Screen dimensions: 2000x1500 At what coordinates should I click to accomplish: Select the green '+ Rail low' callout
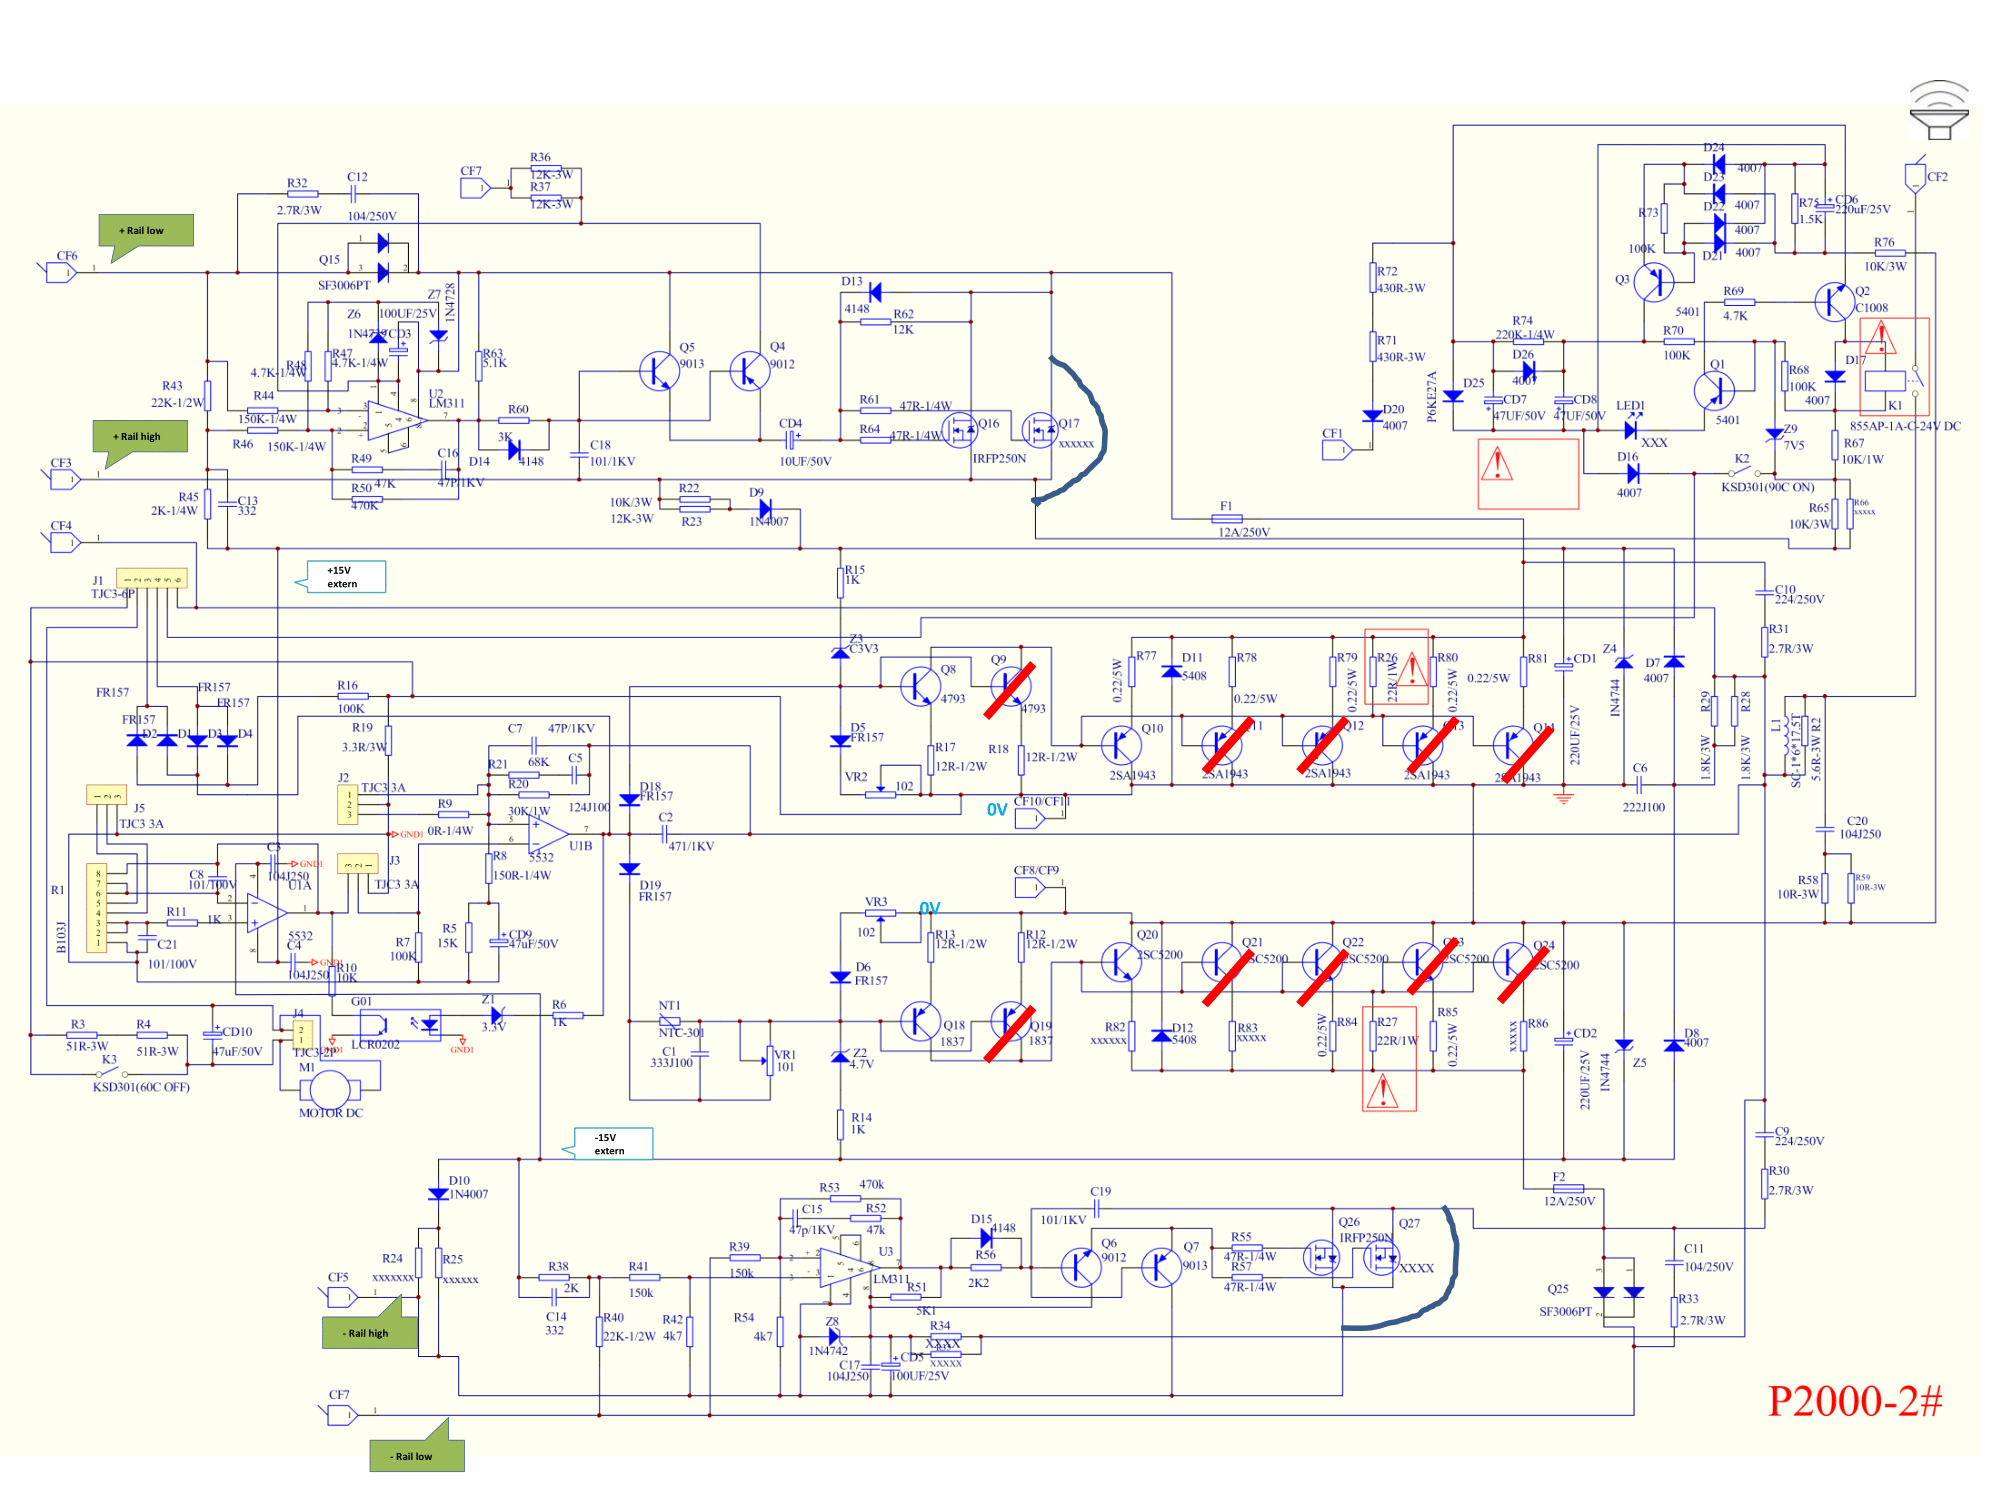coord(146,231)
